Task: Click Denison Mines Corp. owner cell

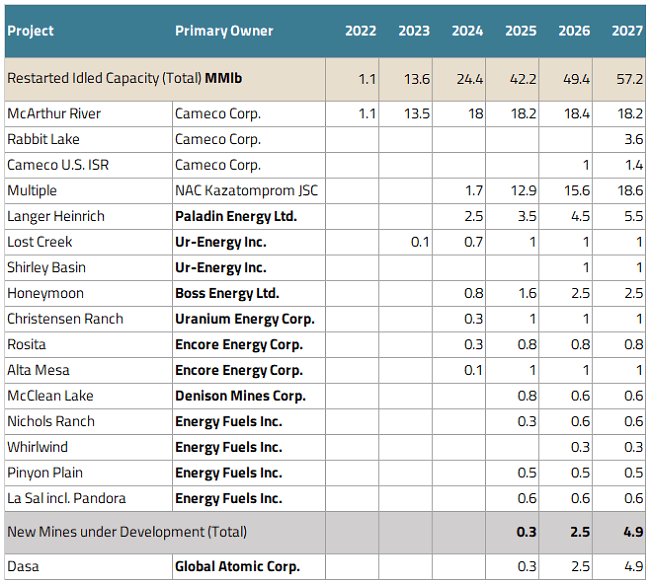Action: point(249,396)
